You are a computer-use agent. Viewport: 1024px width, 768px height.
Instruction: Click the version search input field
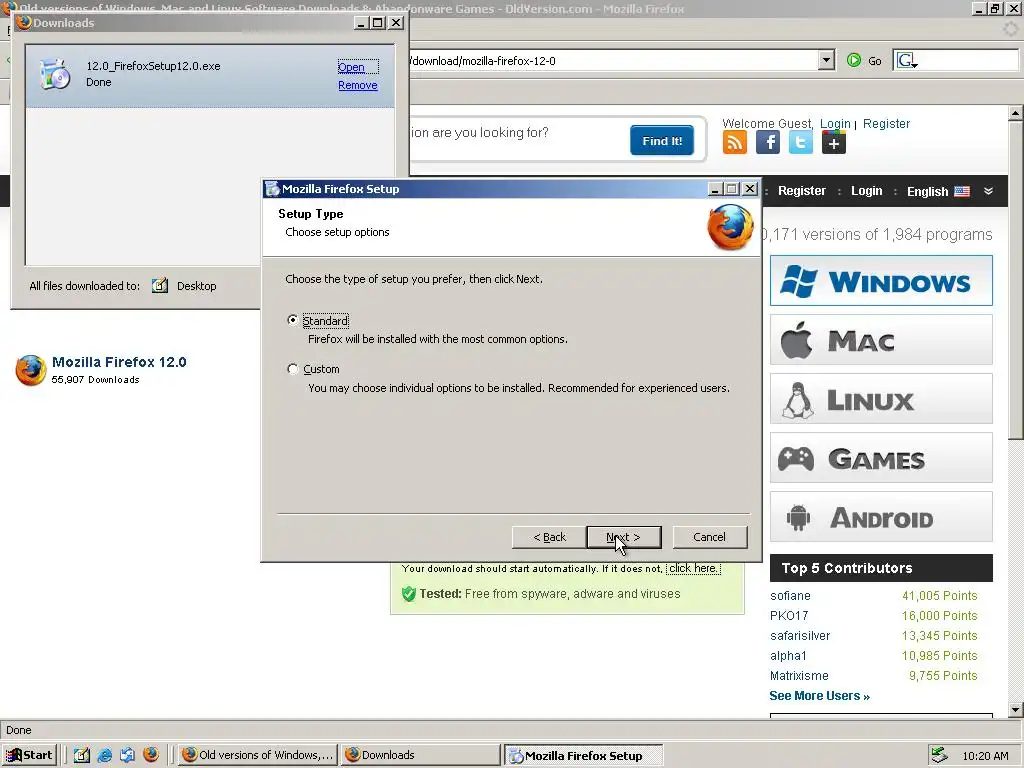coord(516,133)
